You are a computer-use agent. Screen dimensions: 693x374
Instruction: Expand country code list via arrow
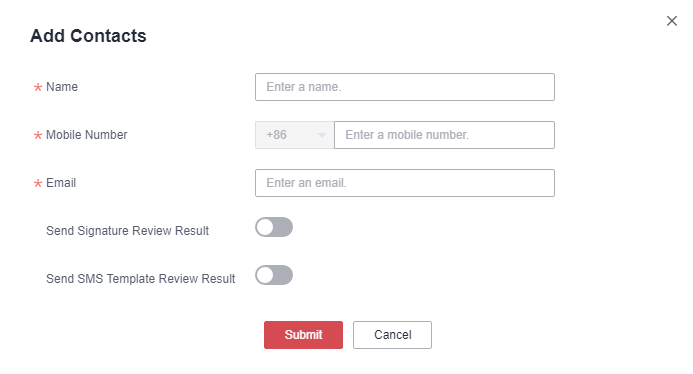[322, 135]
